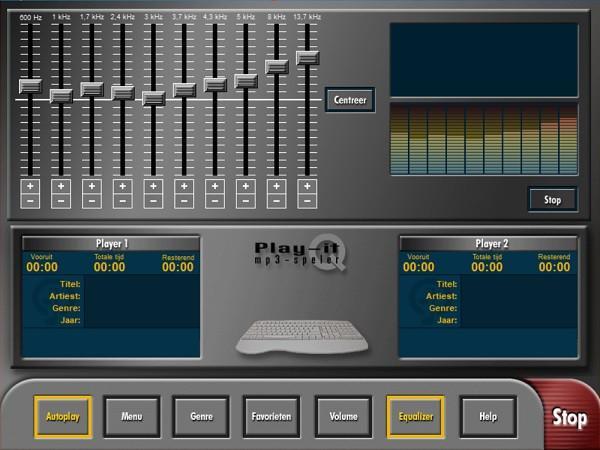Click the Play-it mp3-speler logo
The image size is (600, 450).
pos(300,253)
